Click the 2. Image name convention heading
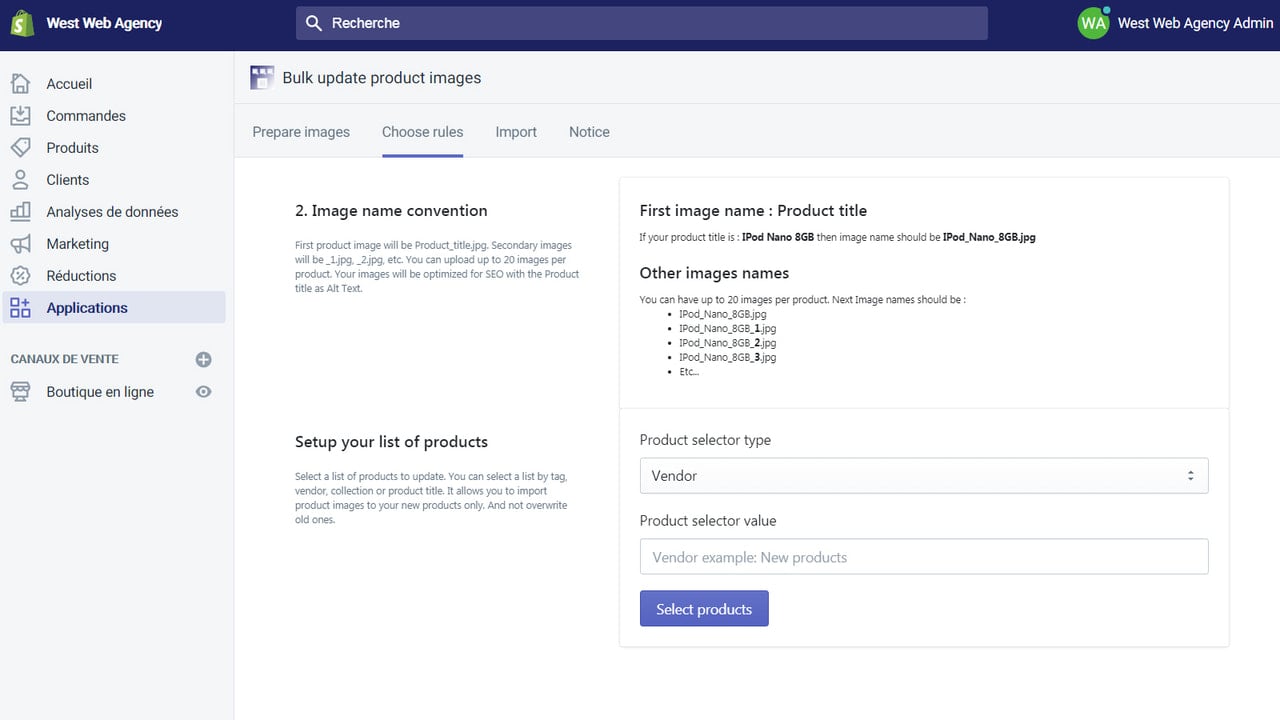 [391, 211]
